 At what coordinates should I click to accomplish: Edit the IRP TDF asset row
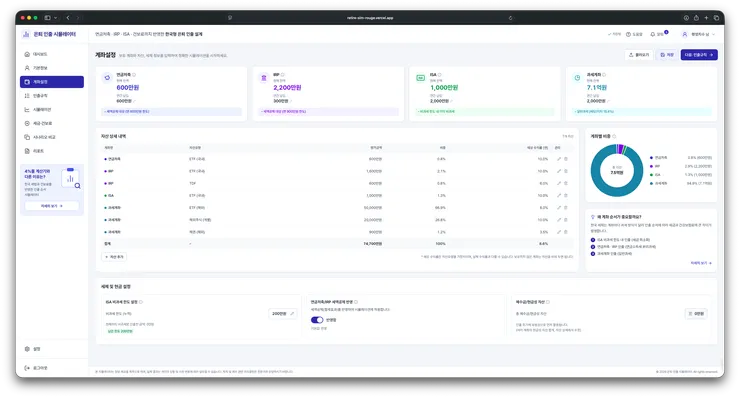click(x=559, y=183)
